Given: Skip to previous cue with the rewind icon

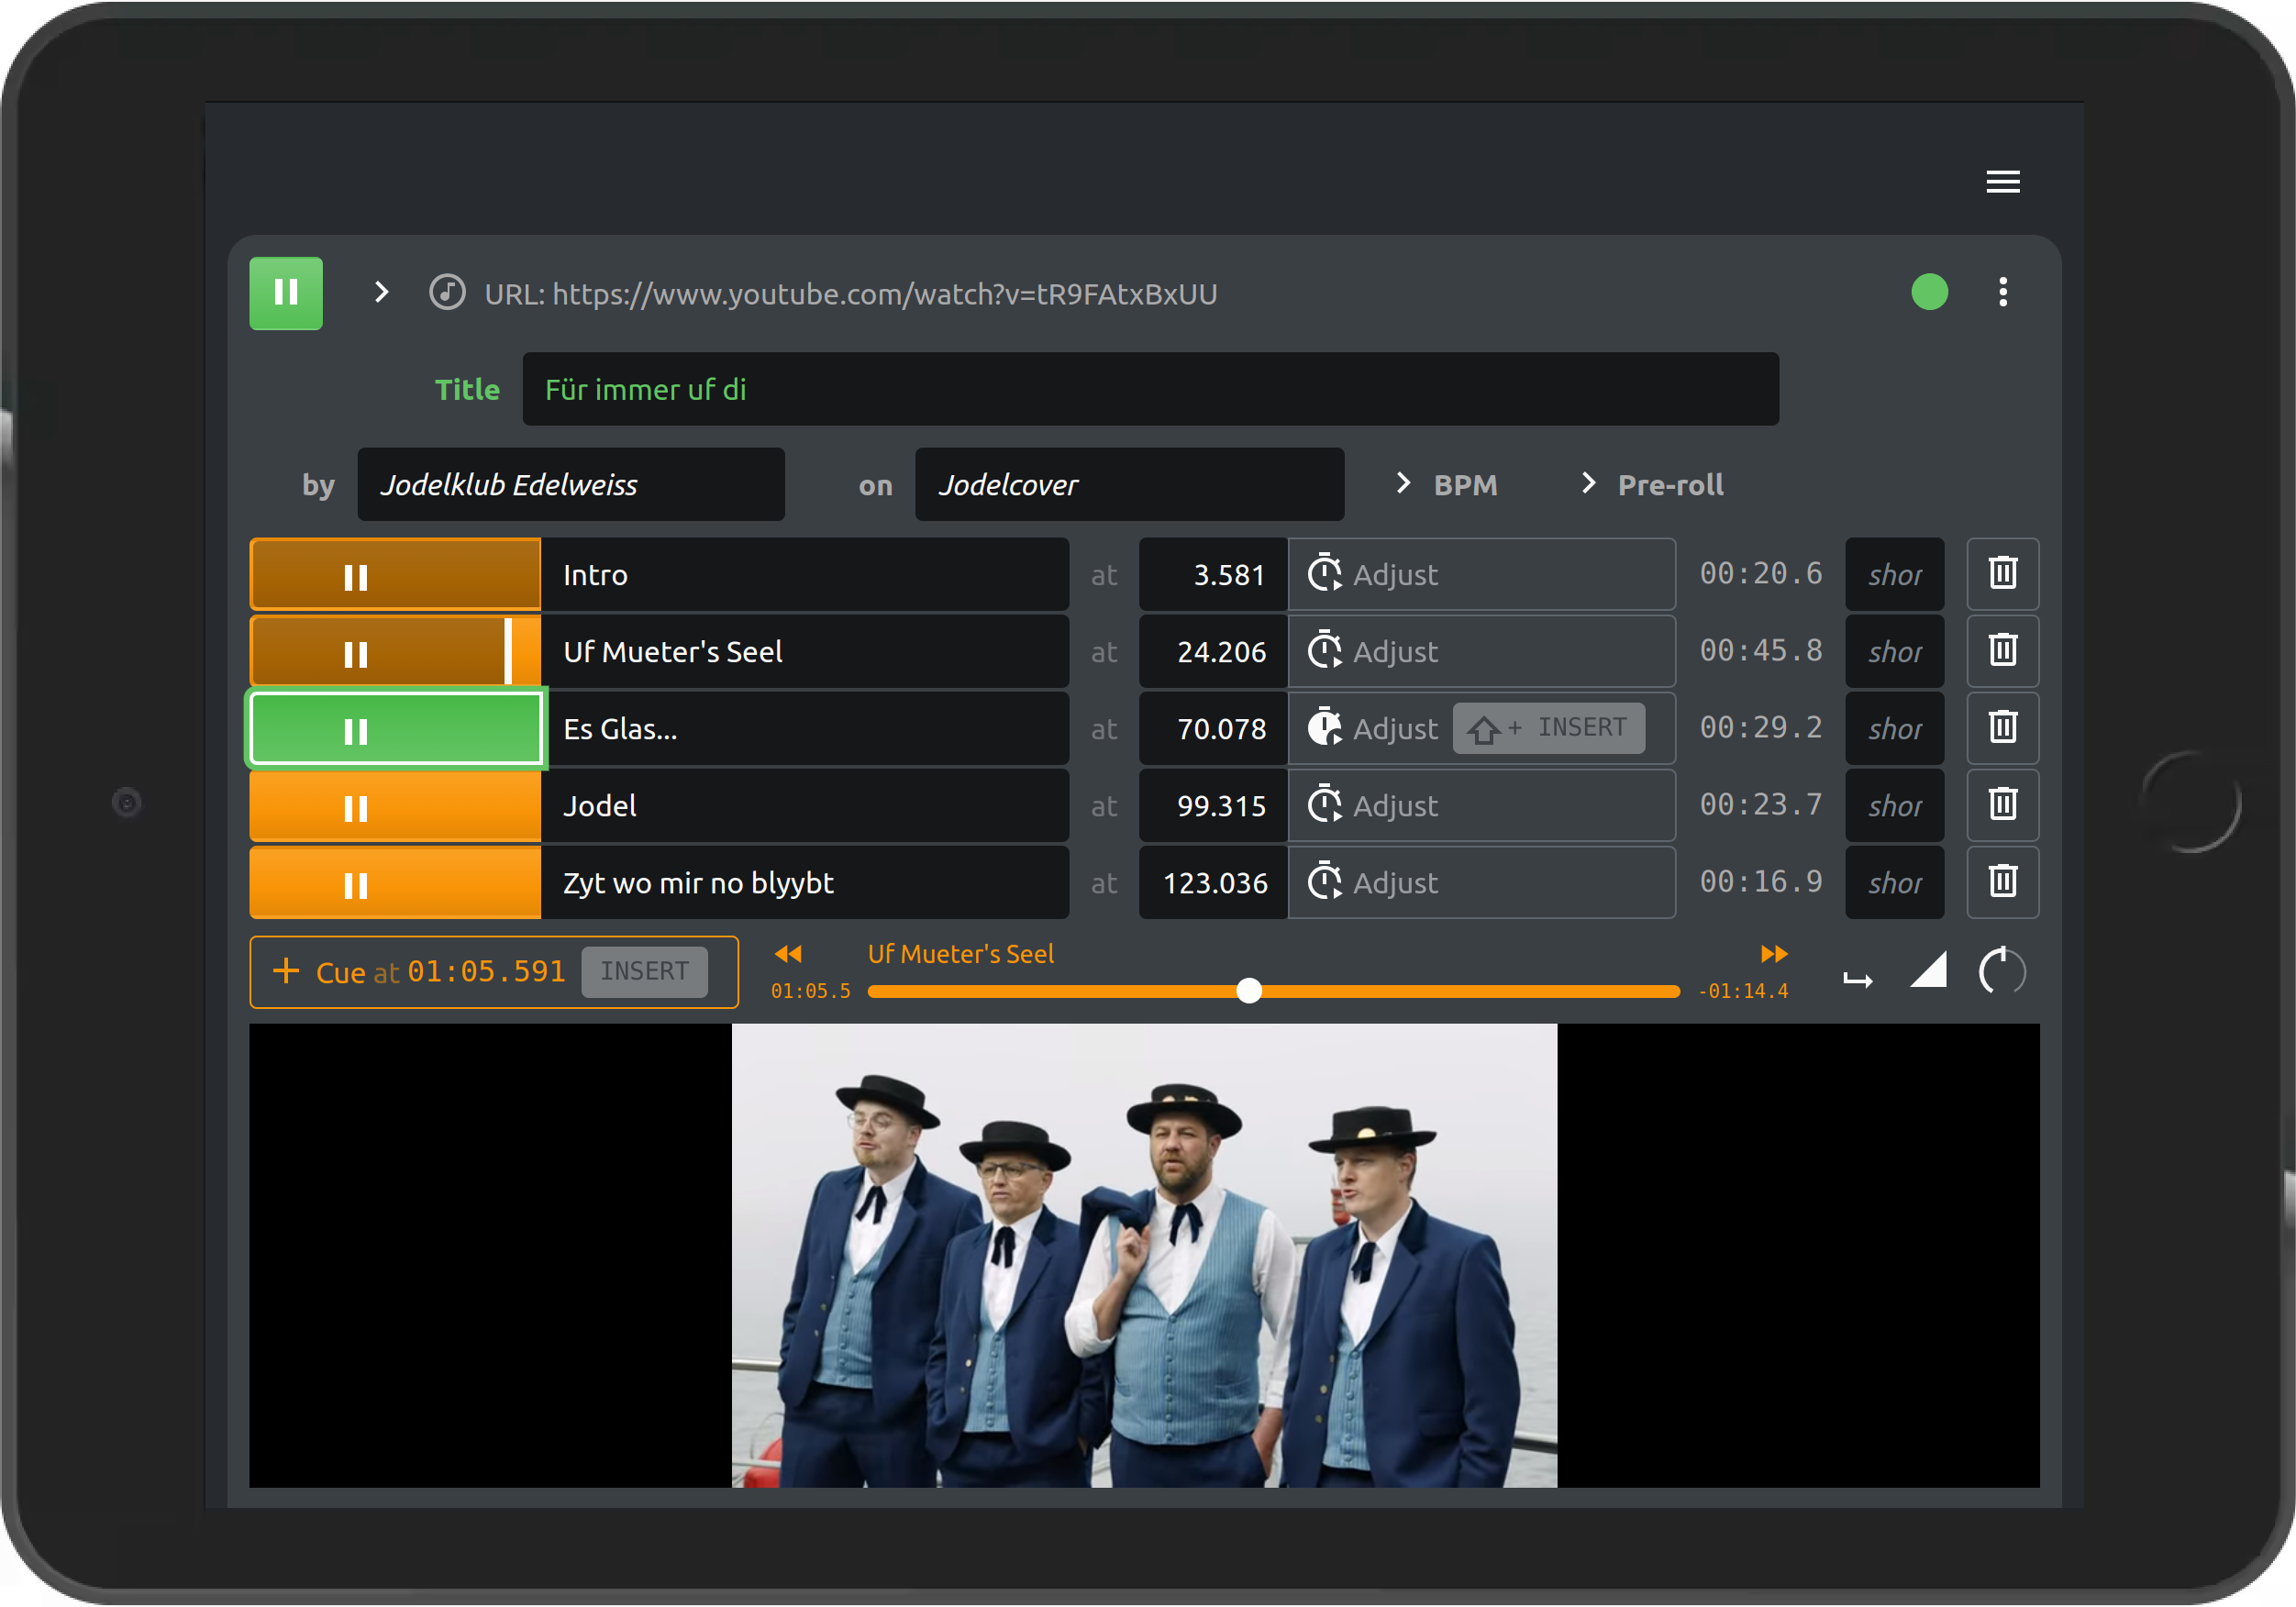Looking at the screenshot, I should [788, 954].
